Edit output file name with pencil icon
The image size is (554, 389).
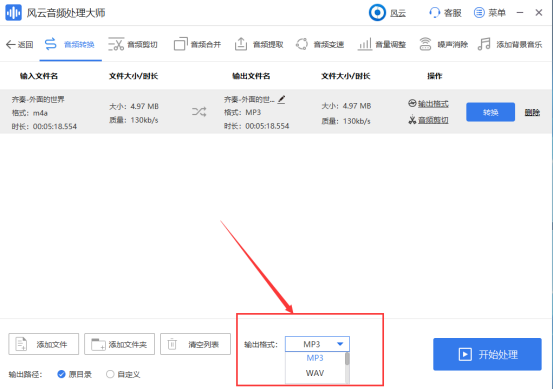point(281,100)
